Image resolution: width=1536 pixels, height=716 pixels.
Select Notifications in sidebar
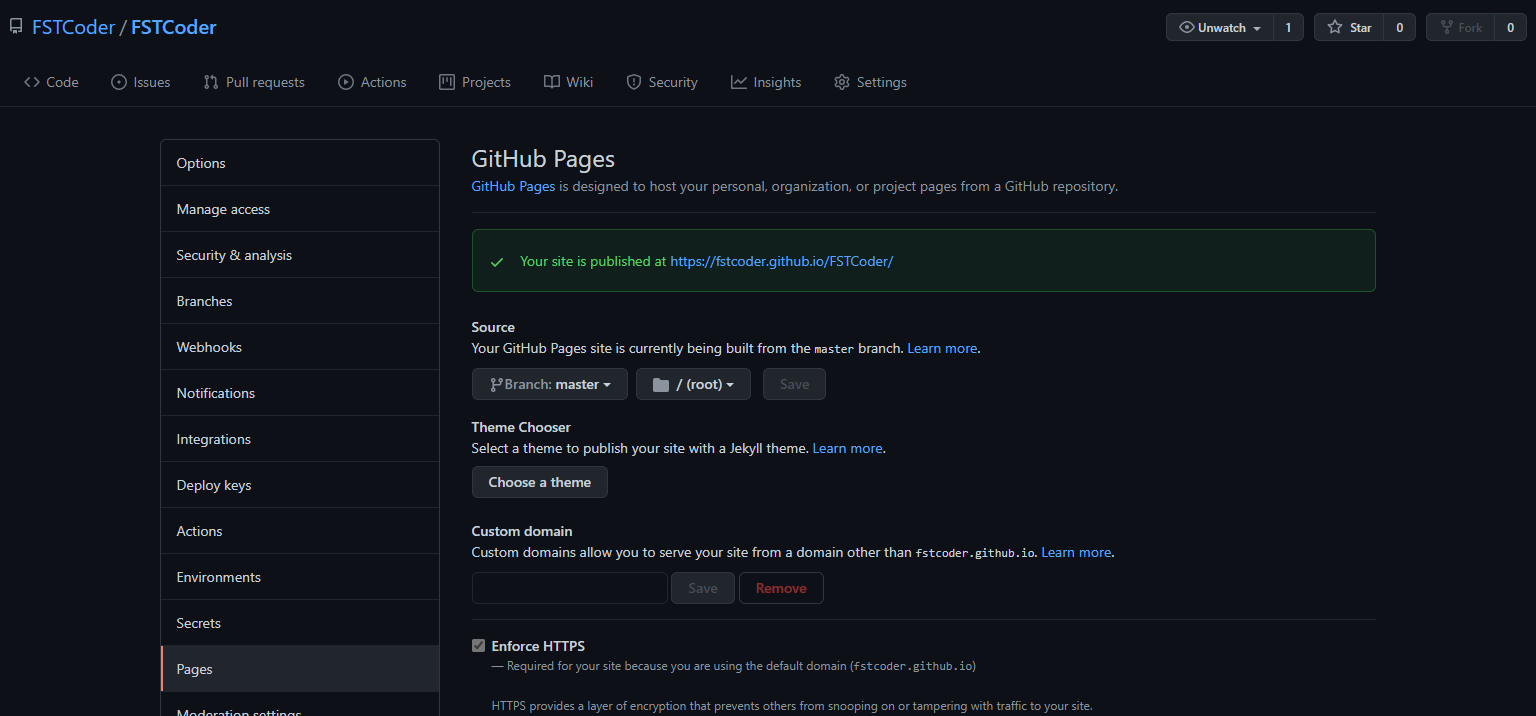(300, 393)
